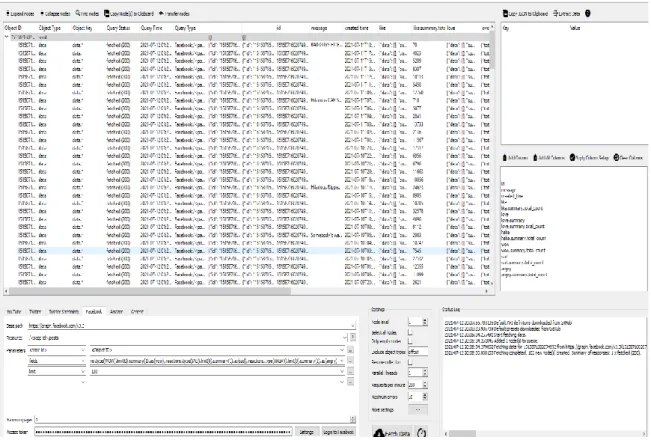Click the timer icon beside Fetch Data
Image resolution: width=651 pixels, height=440 pixels.
[x=421, y=433]
